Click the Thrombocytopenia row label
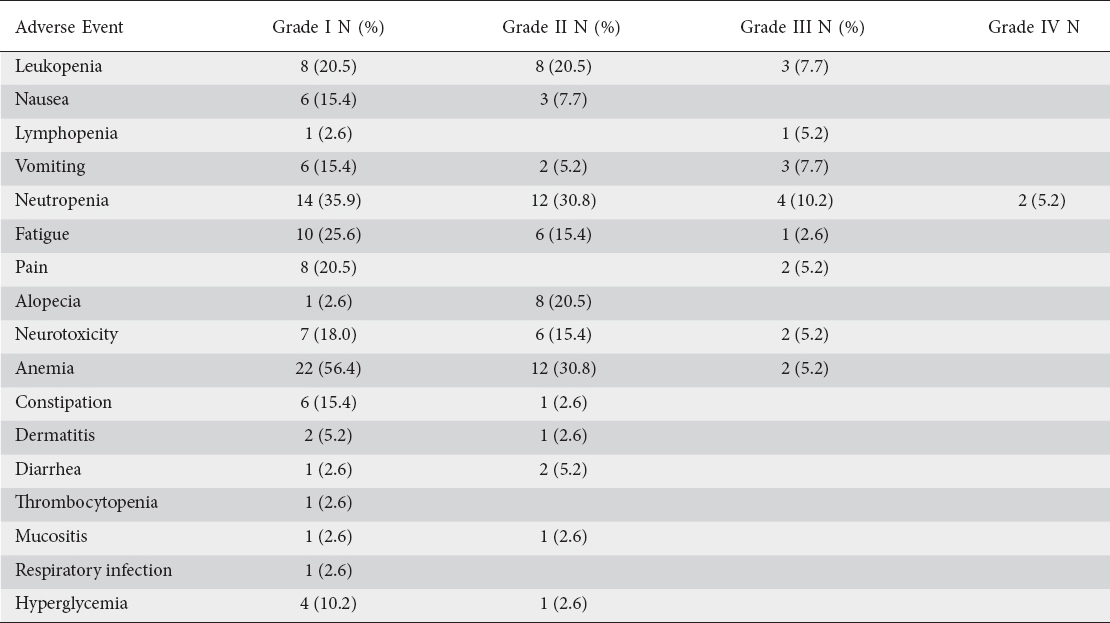 (86, 503)
